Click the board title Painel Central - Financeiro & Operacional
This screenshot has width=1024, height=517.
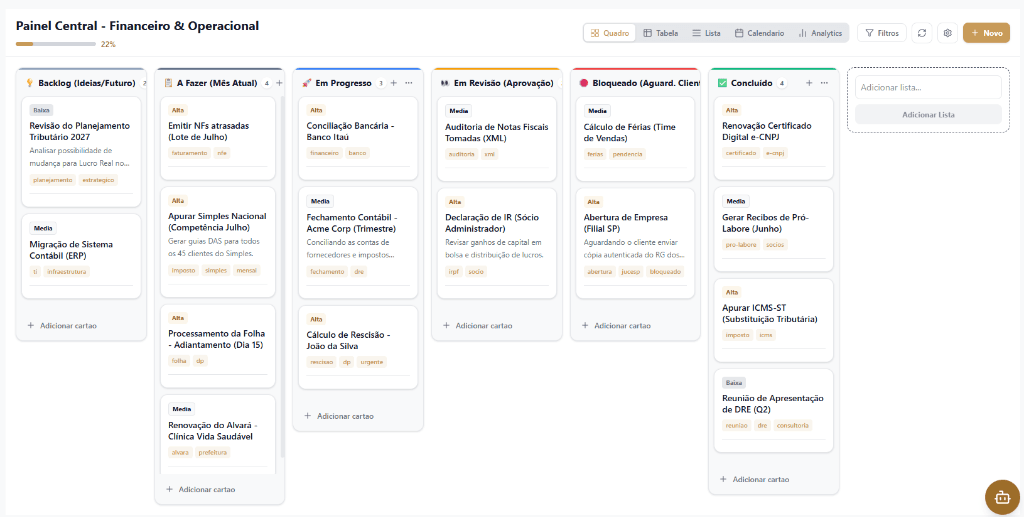(137, 26)
